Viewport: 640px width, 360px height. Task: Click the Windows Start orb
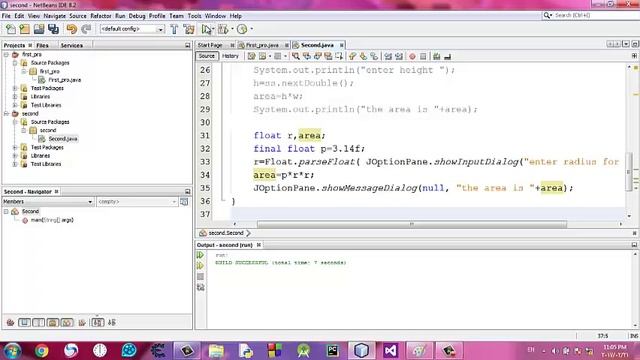pos(12,351)
